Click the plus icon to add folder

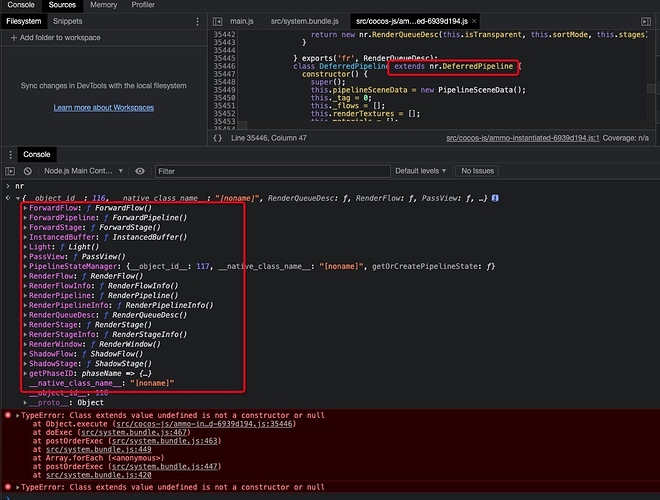[13, 37]
